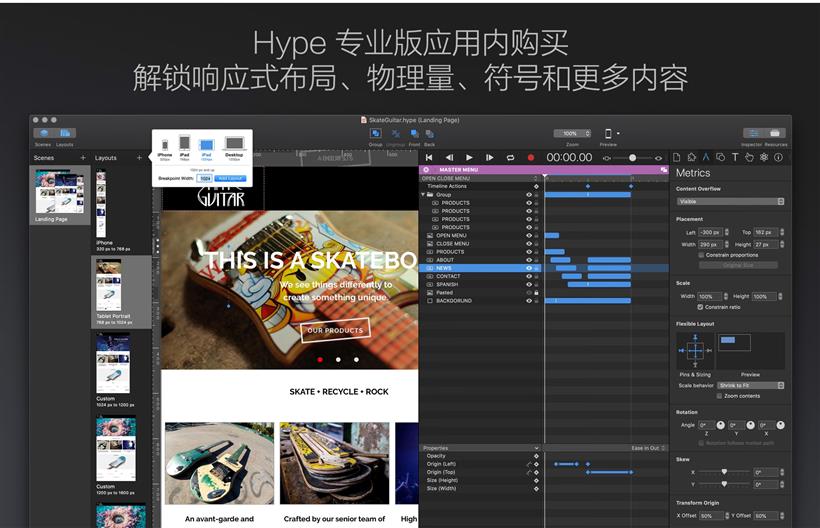Hide the NEWS layer with eye icon
This screenshot has height=528, width=820.
tap(528, 268)
